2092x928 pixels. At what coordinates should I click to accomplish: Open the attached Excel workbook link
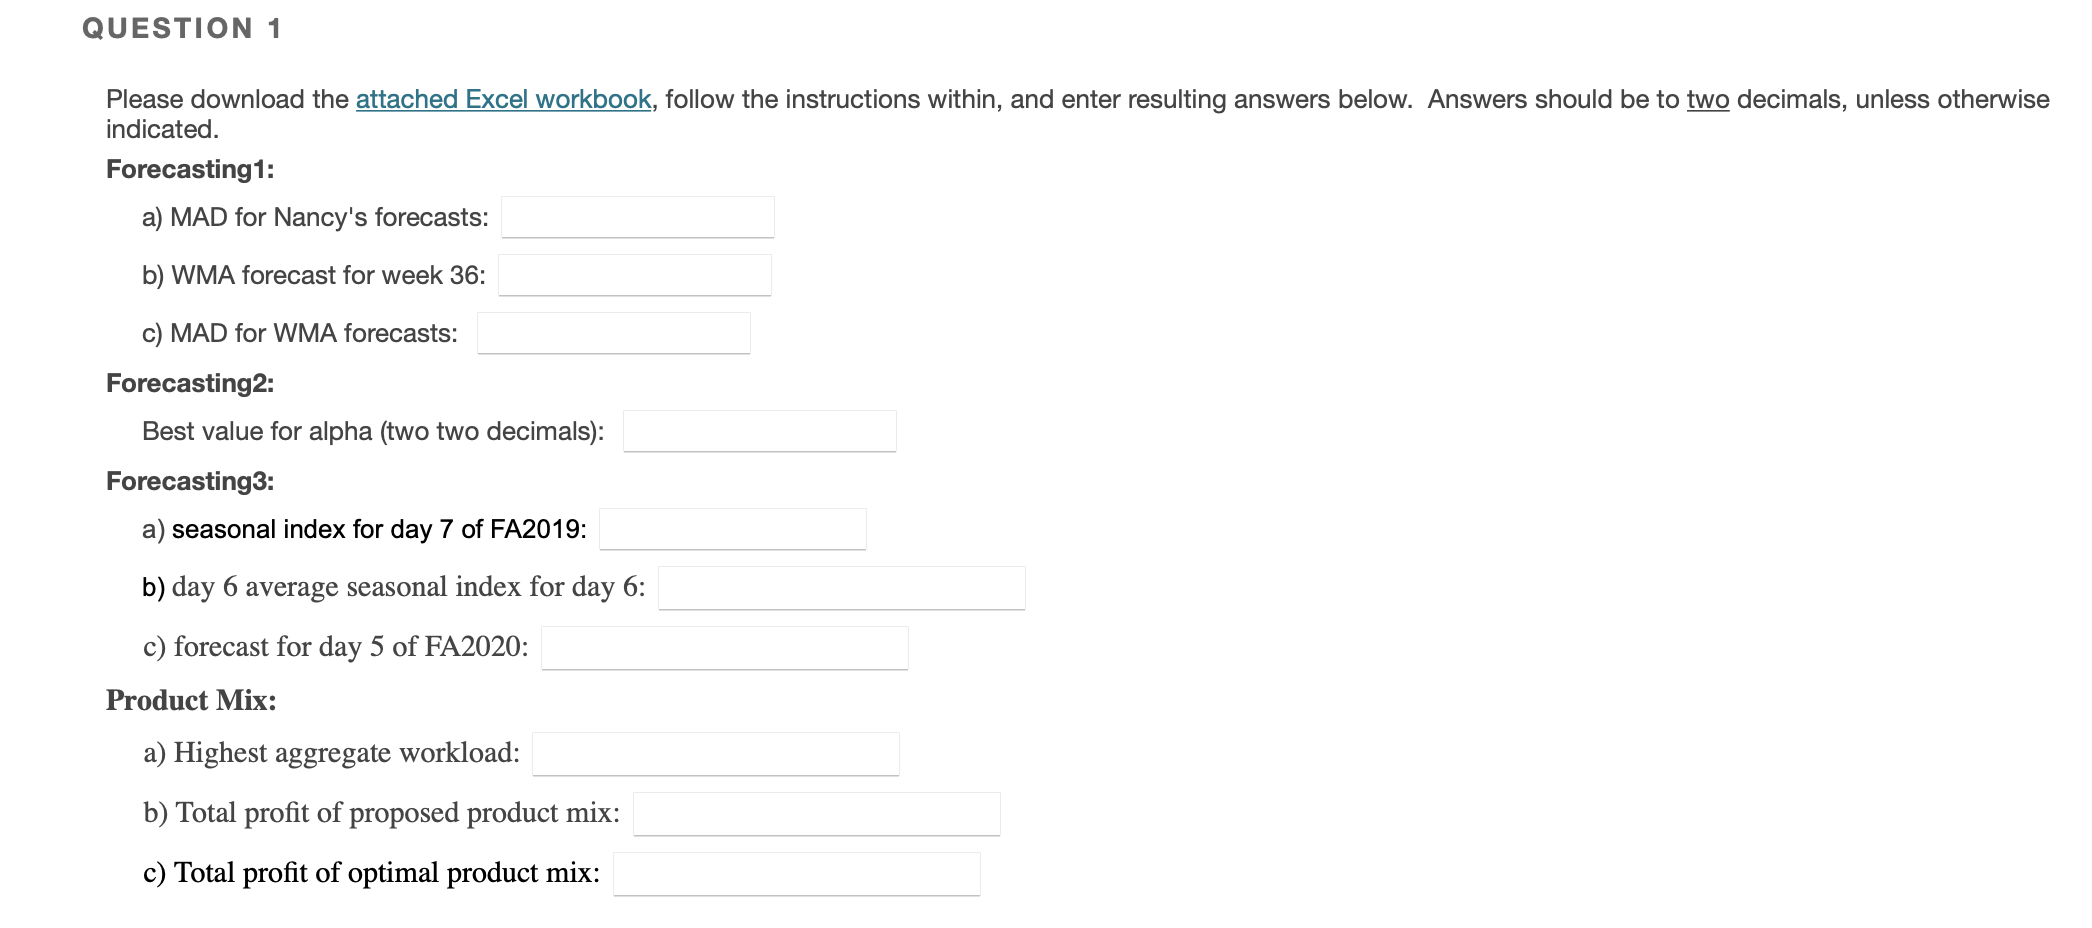502,99
